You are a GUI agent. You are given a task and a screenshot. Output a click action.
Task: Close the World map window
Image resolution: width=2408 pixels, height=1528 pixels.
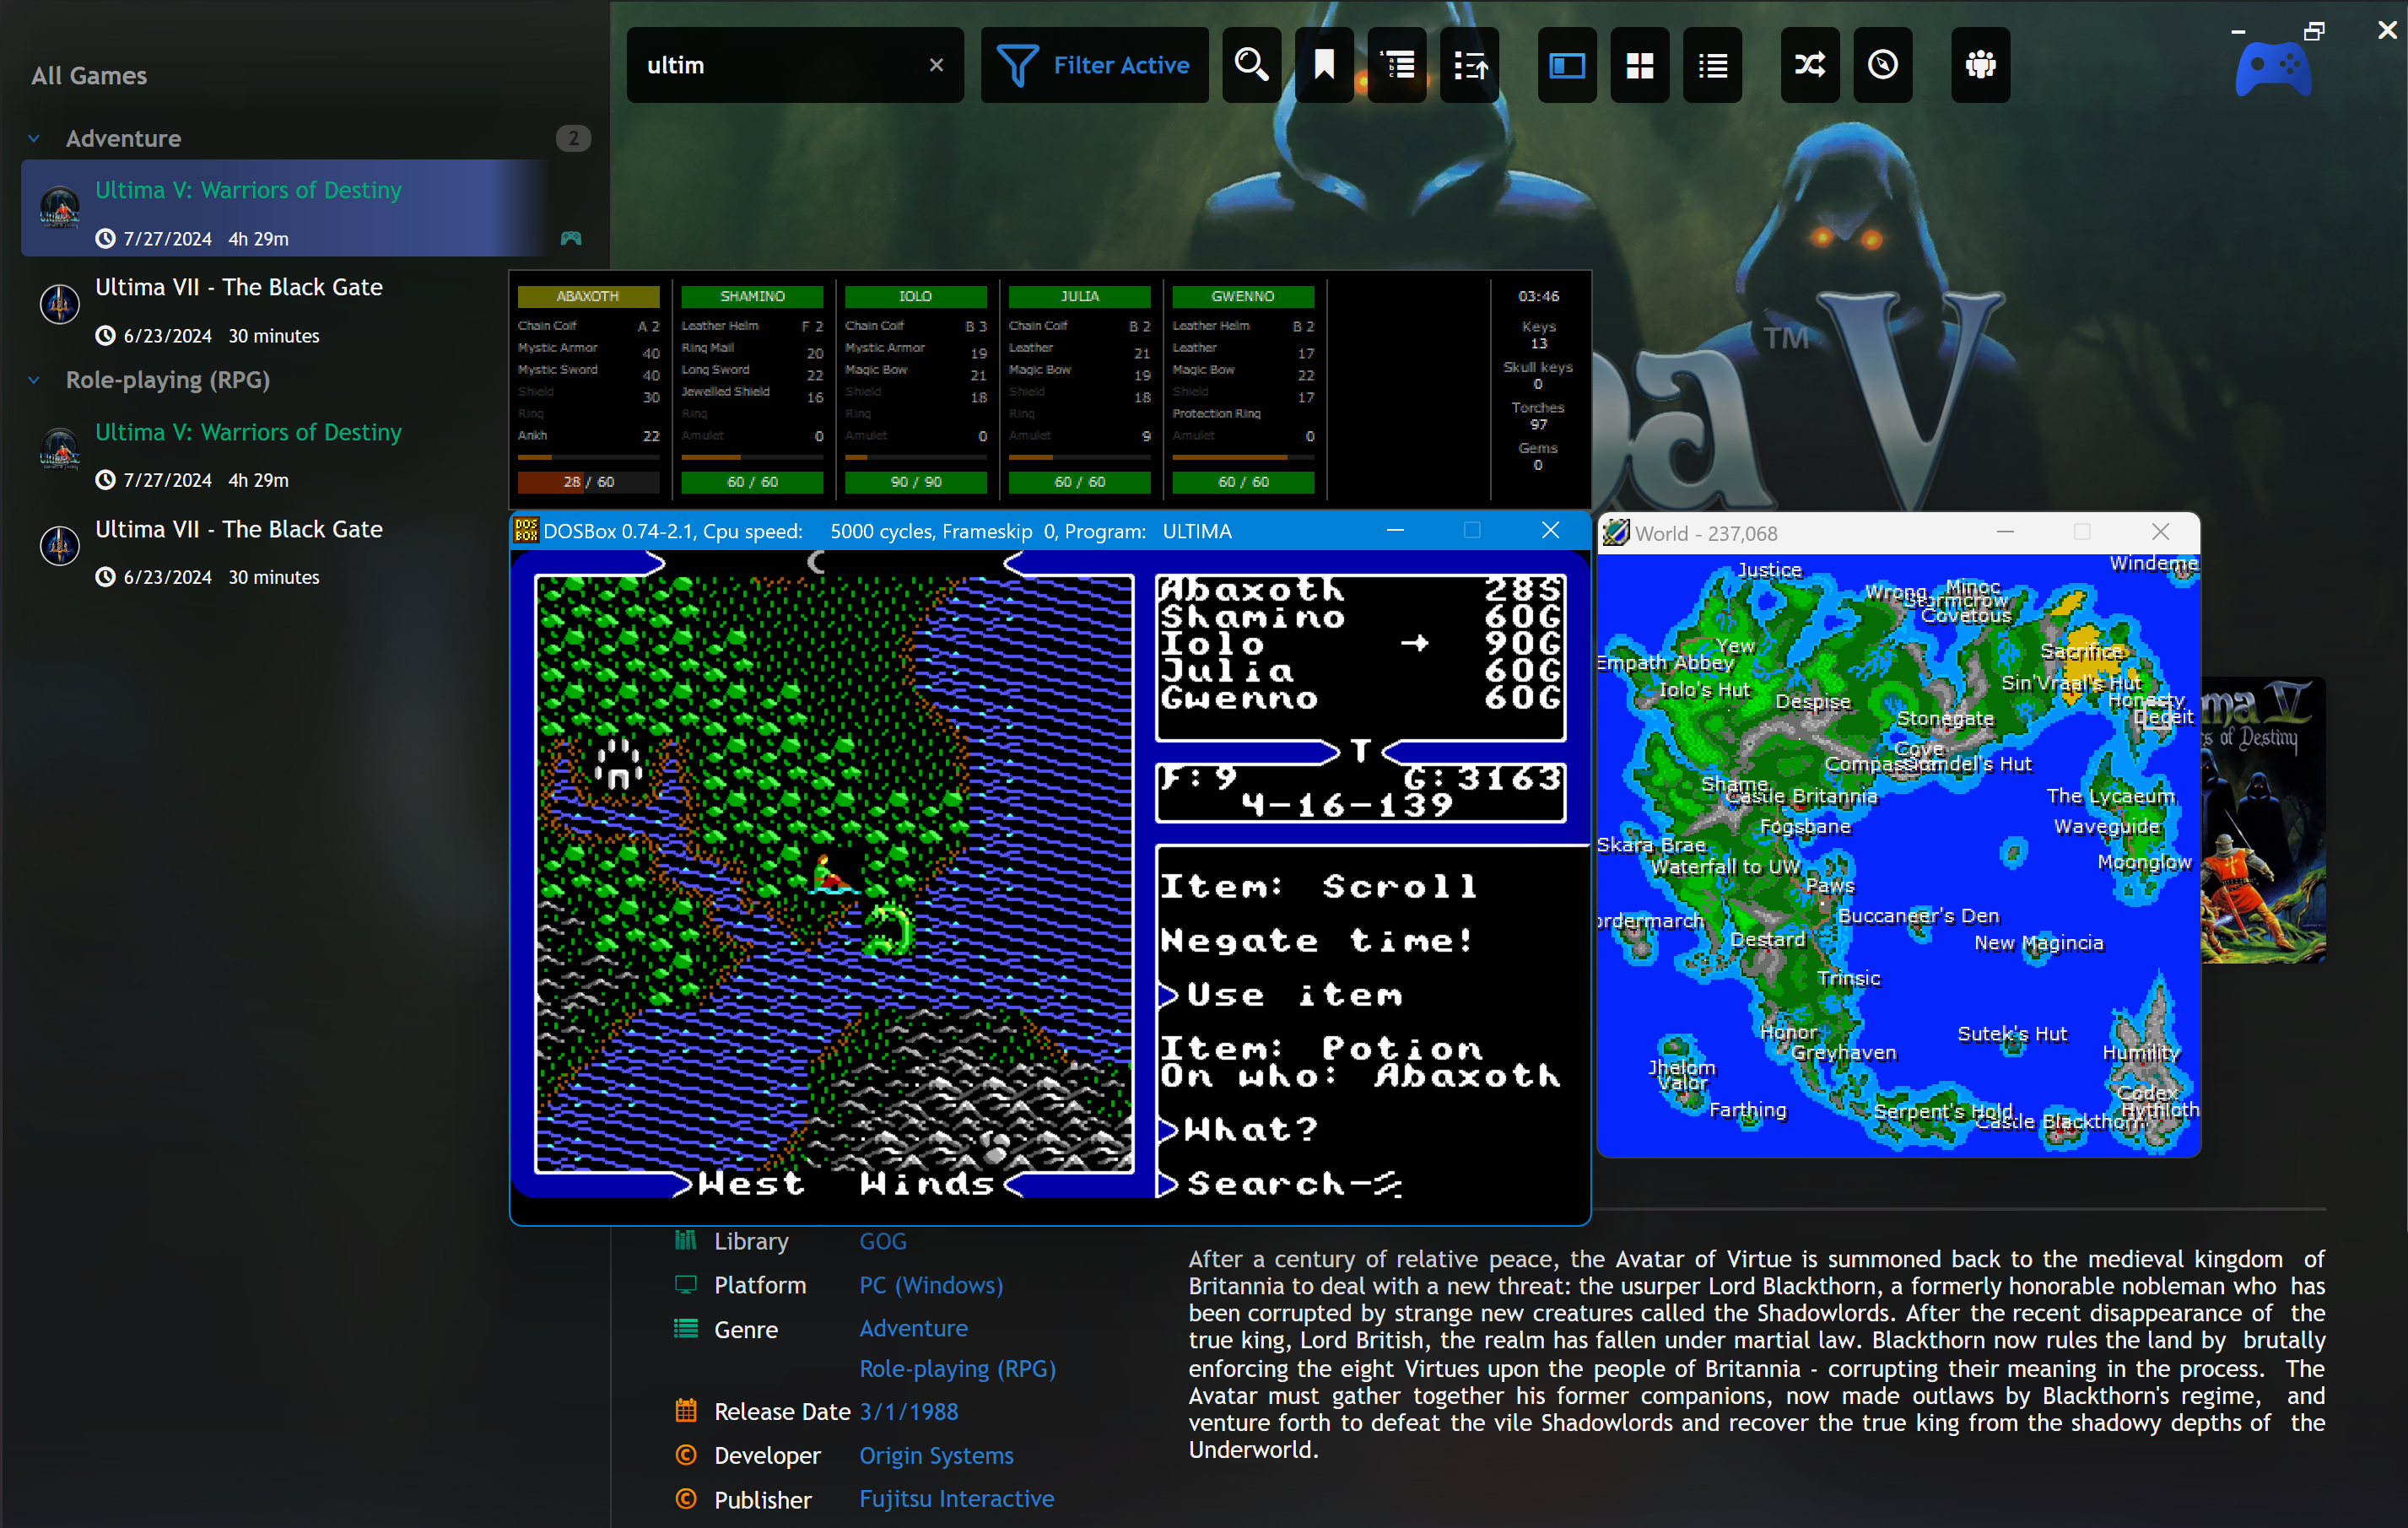coord(2160,532)
